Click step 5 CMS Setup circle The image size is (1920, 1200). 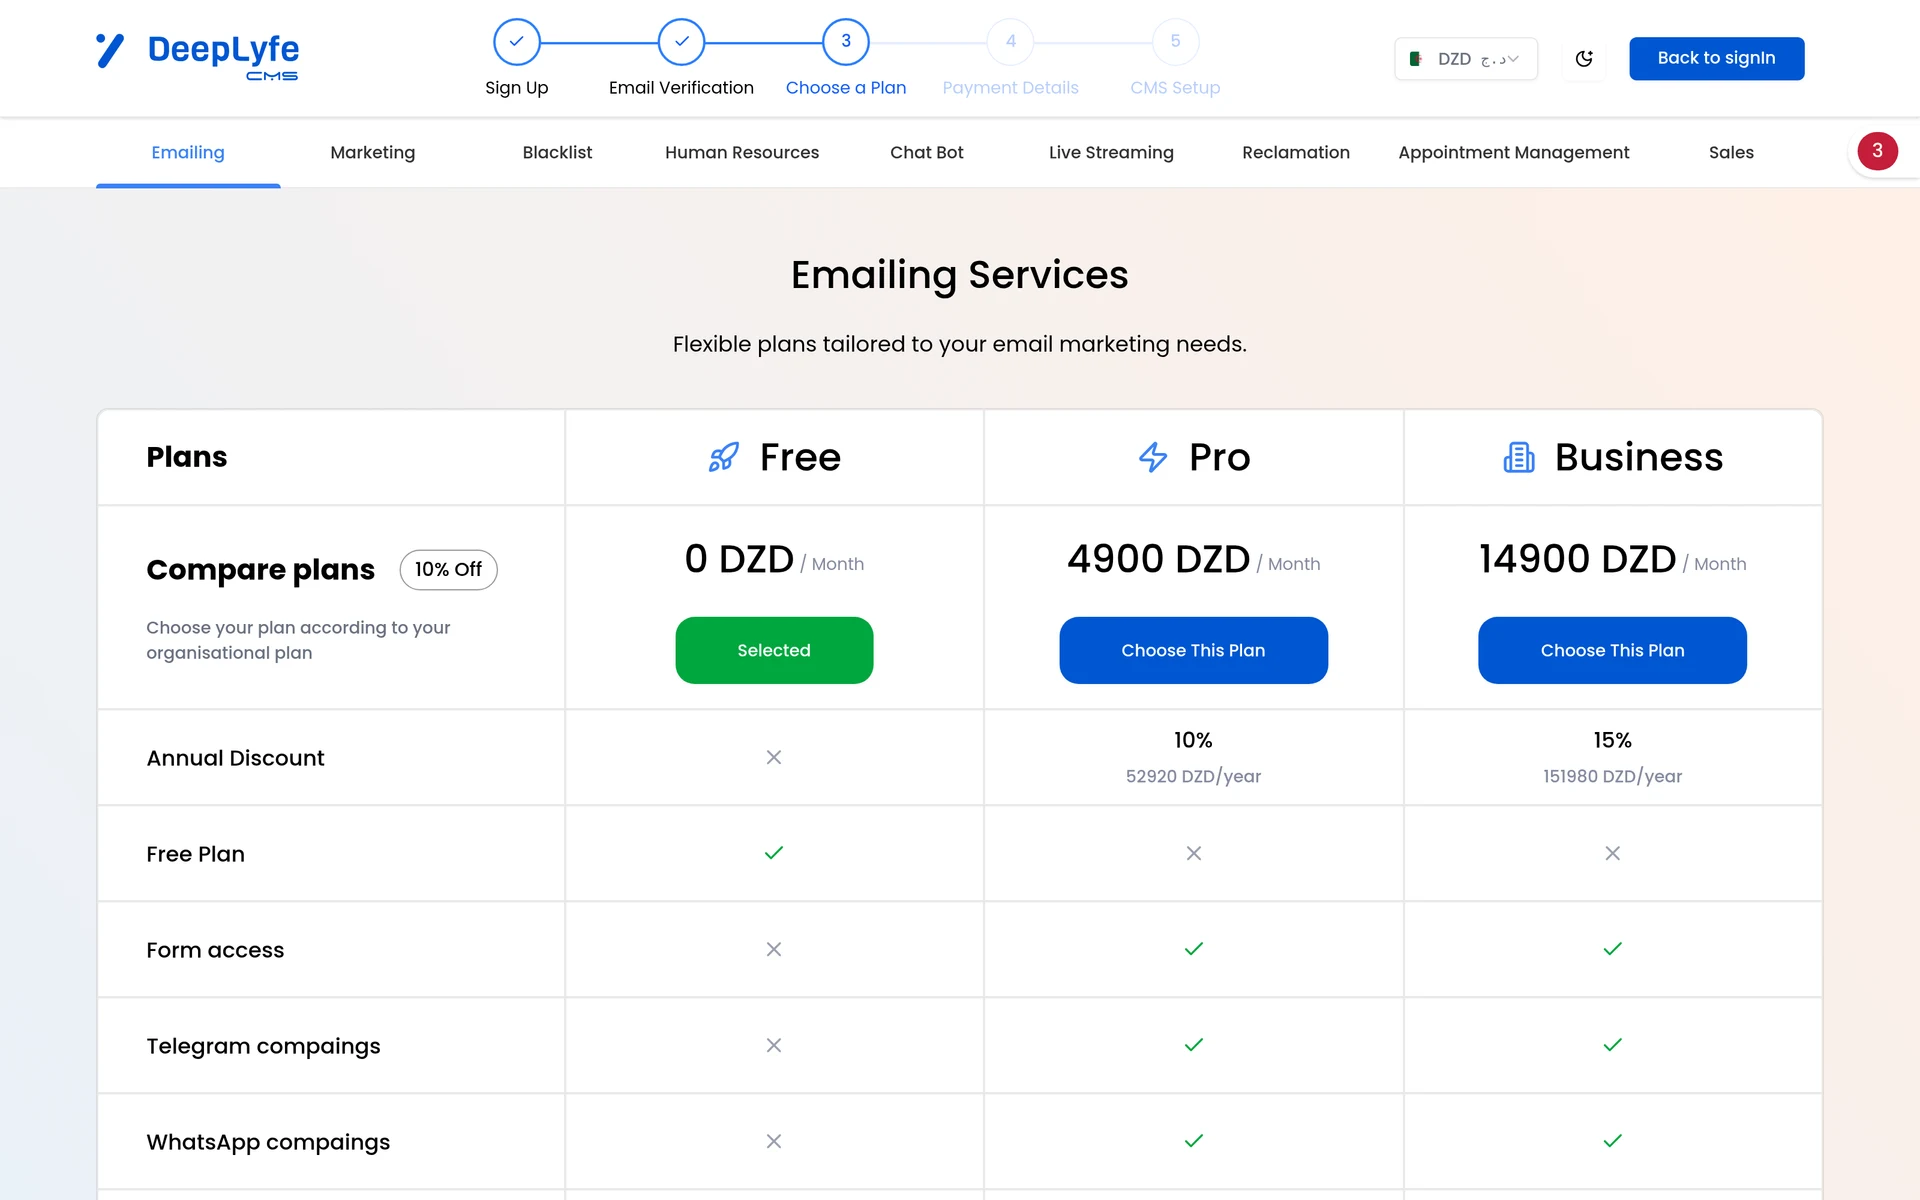[1175, 42]
